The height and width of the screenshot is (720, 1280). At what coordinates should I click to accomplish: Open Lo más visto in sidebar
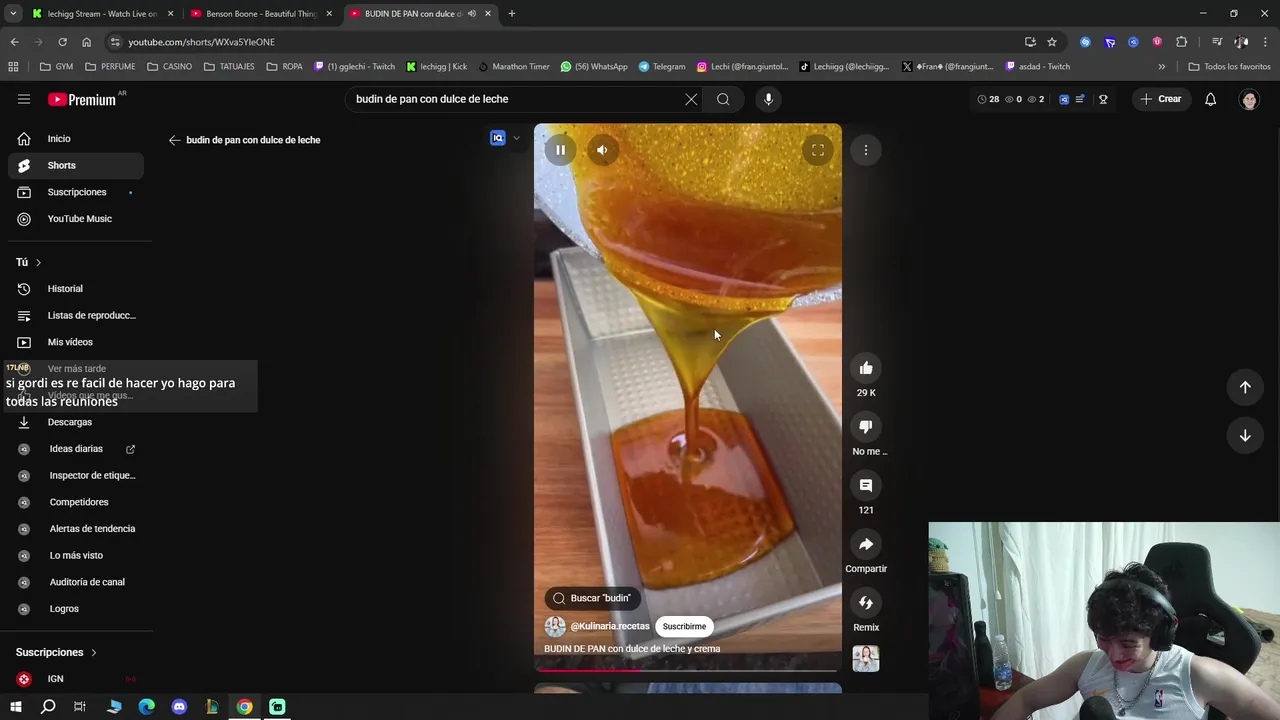coord(76,555)
